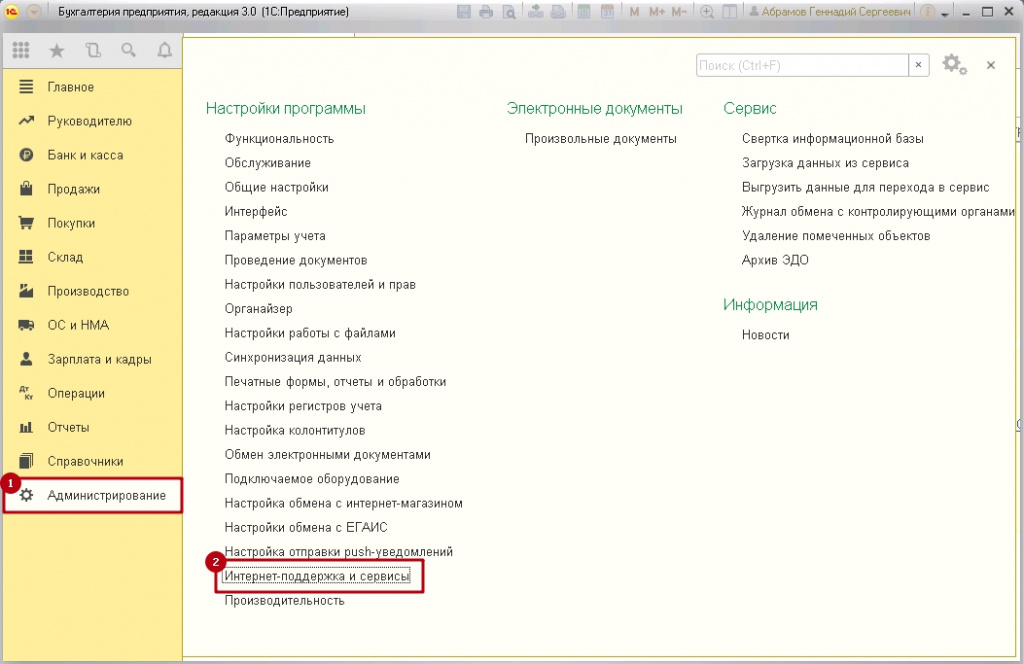This screenshot has height=664, width=1024.
Task: Open Параметры учета link
Action: [x=274, y=236]
